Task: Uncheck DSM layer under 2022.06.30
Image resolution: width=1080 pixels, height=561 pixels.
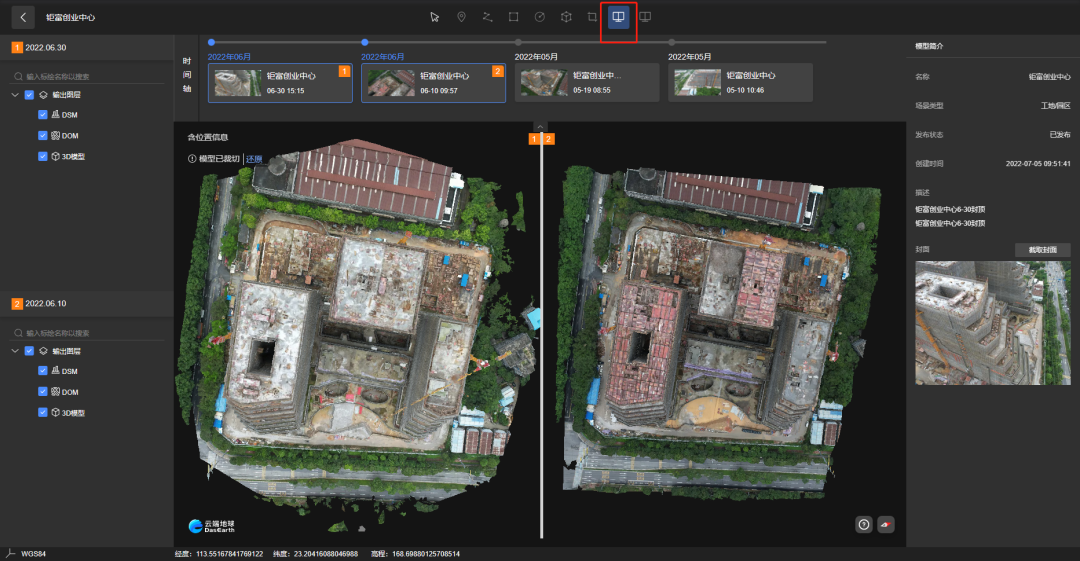Action: coord(43,114)
